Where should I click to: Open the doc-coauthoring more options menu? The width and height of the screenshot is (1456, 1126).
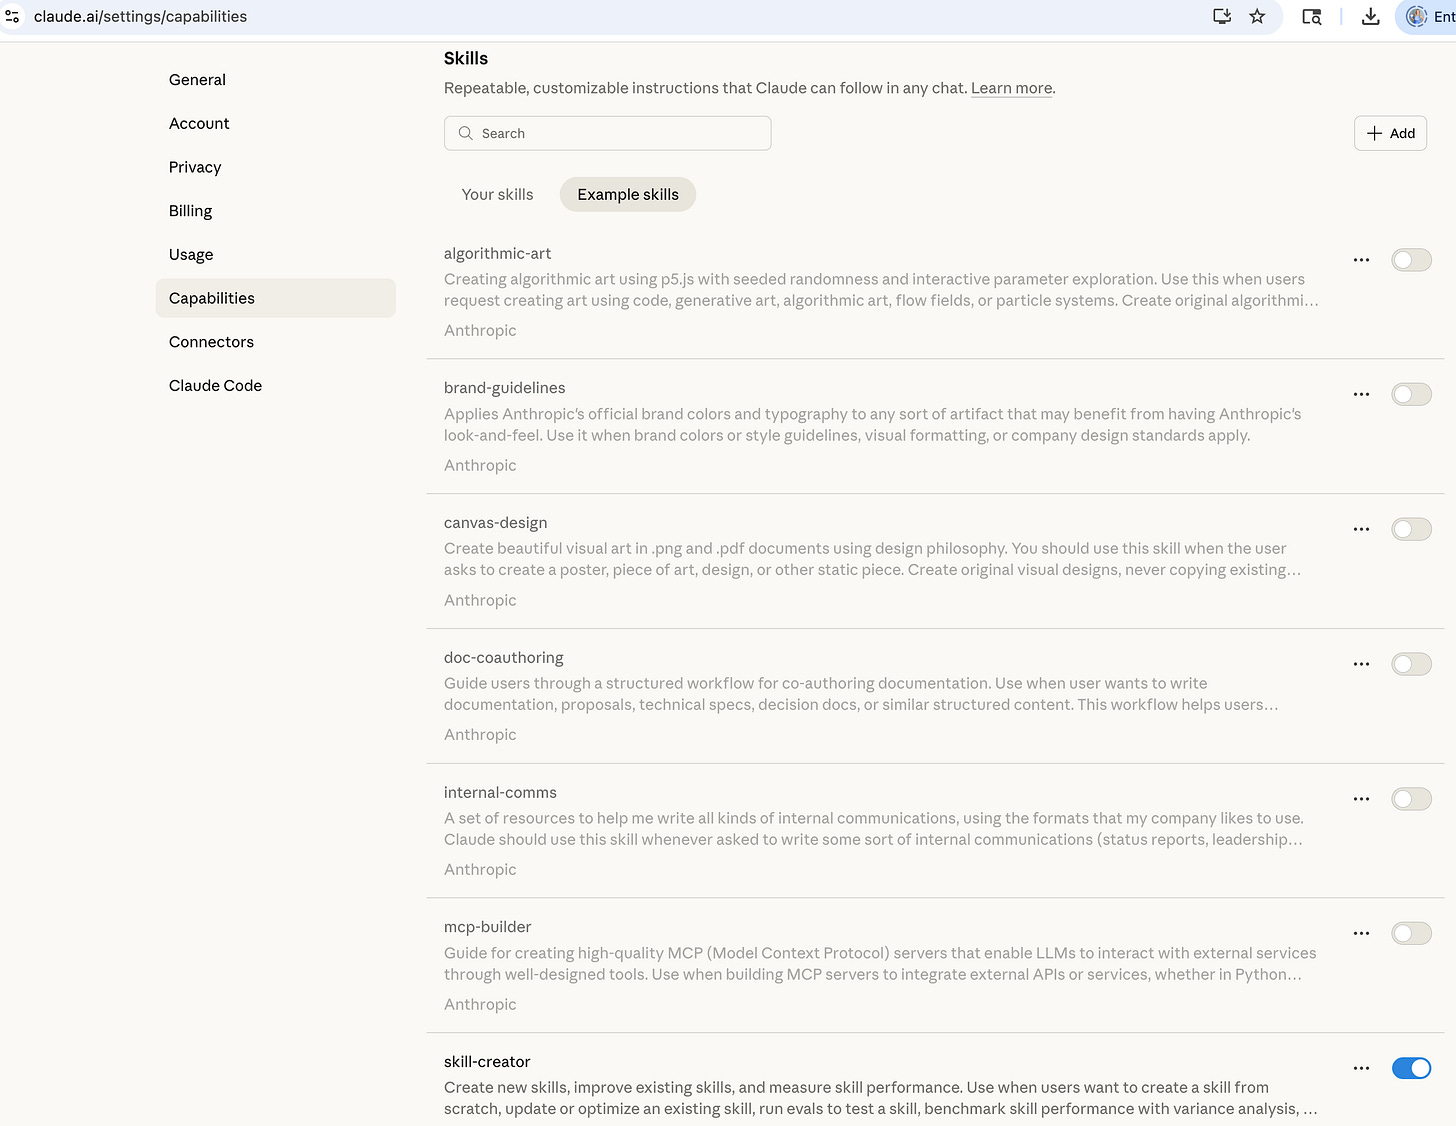point(1361,664)
